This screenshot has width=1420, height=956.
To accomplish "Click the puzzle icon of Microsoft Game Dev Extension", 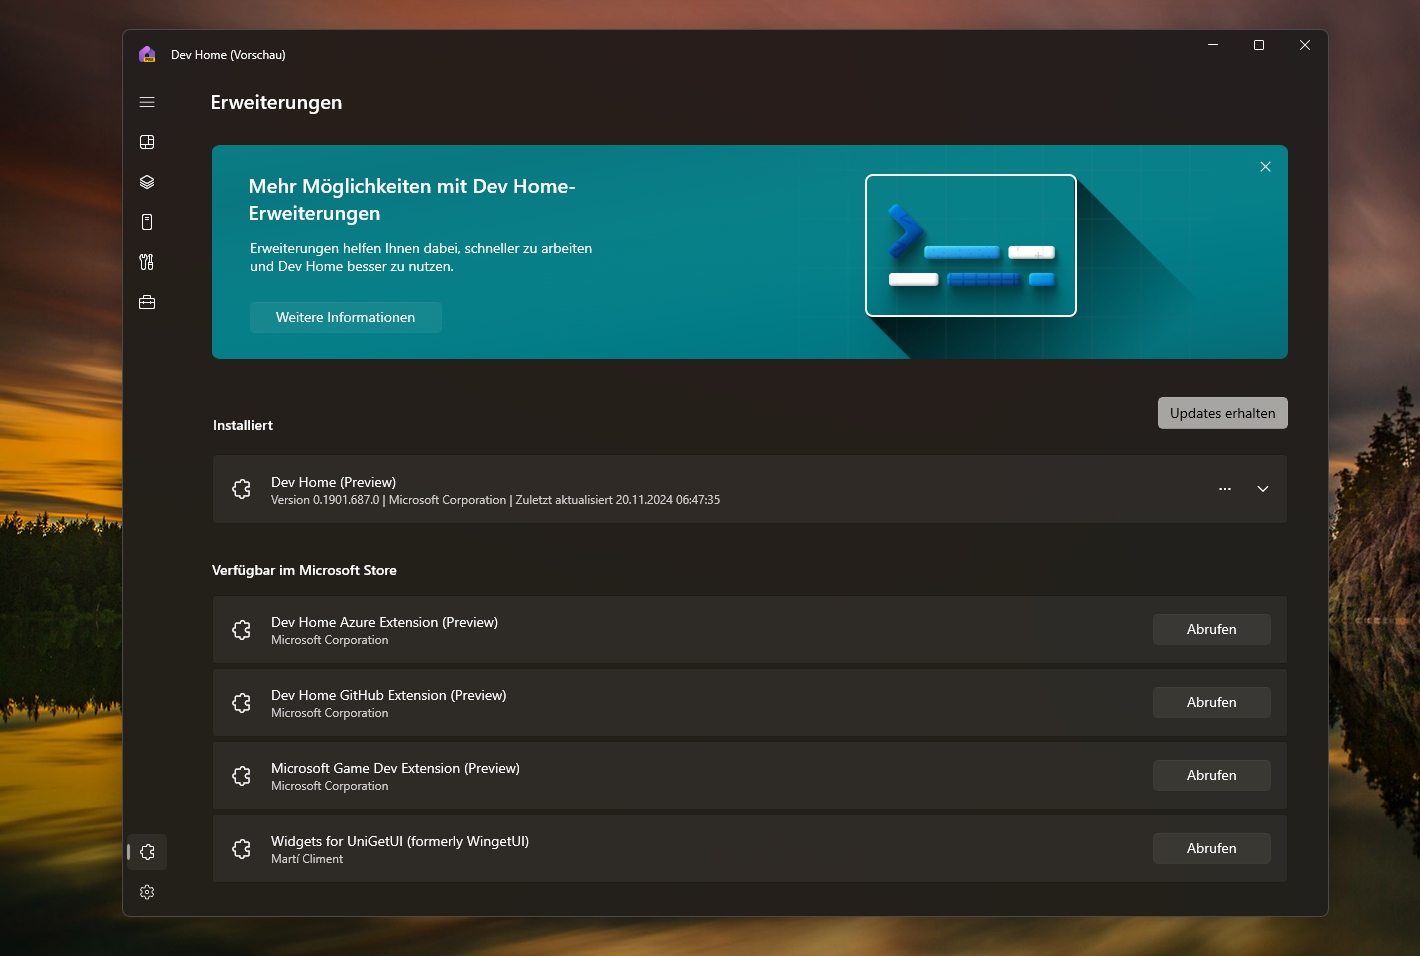I will pos(241,776).
